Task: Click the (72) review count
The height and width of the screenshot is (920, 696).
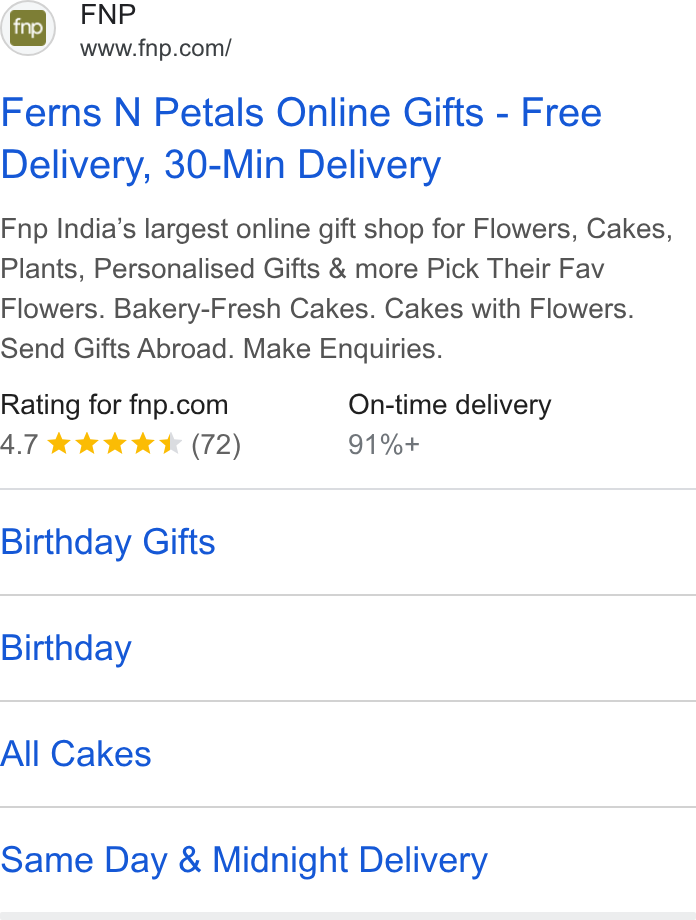Action: 216,445
